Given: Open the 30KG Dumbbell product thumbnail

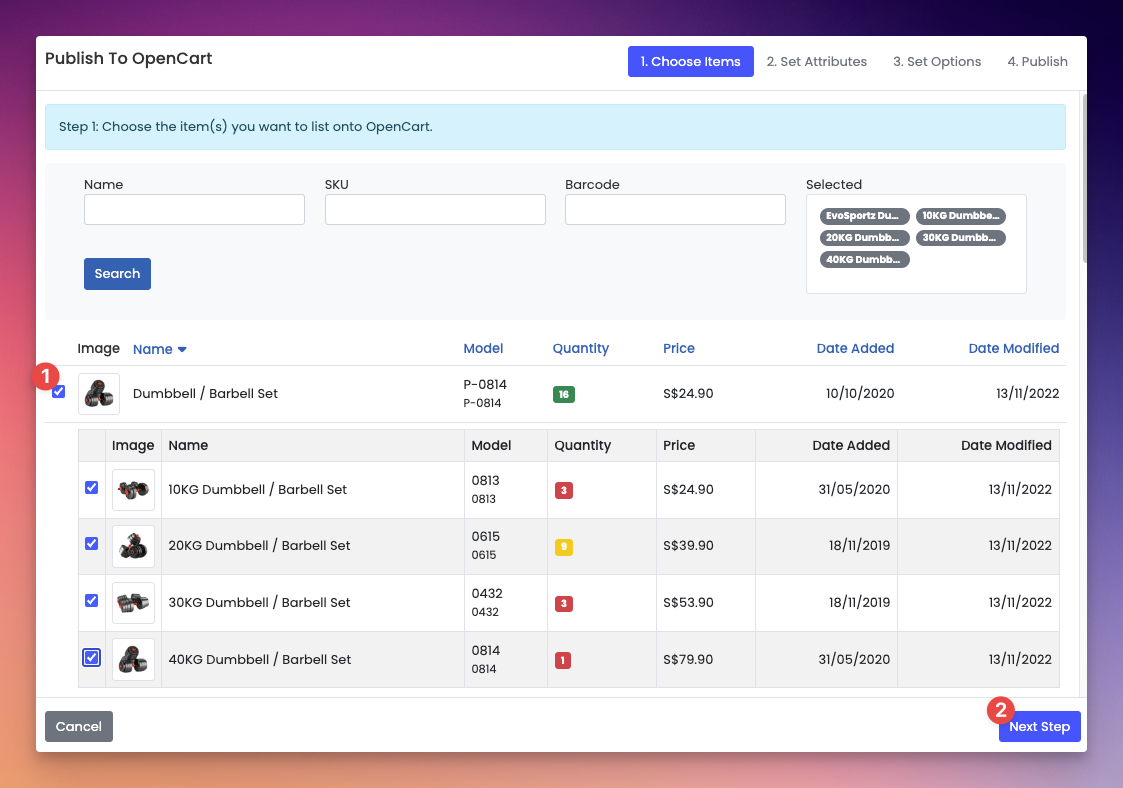Looking at the screenshot, I should tap(133, 603).
